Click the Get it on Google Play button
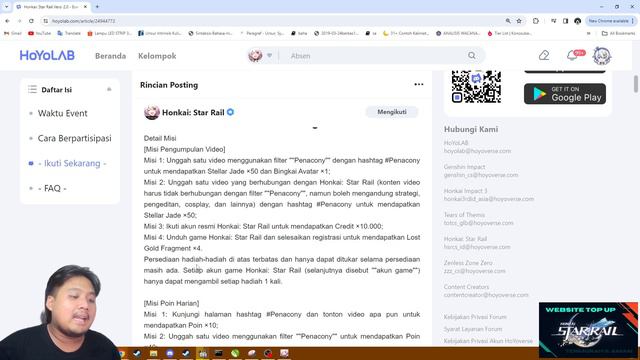Screen dimensions: 640x360 (565, 94)
